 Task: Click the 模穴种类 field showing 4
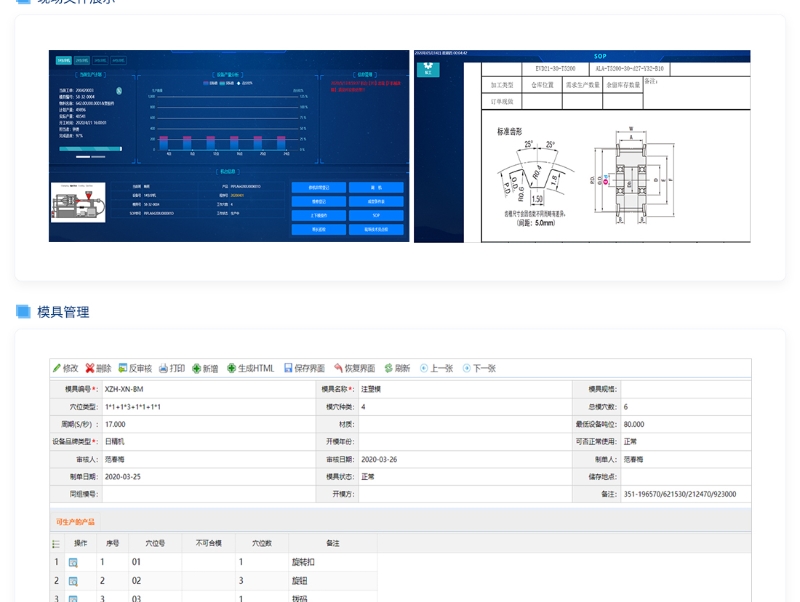click(465, 407)
